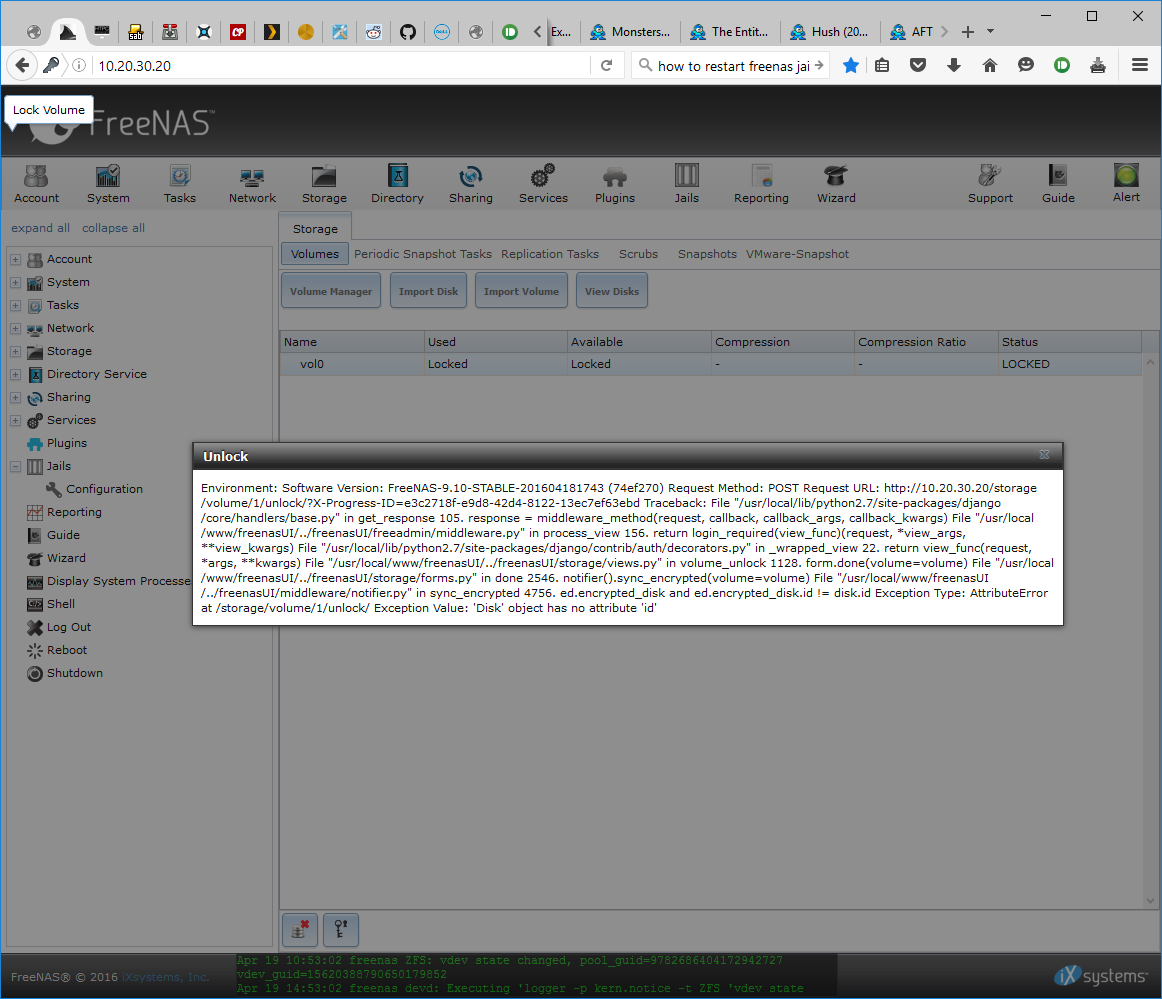
Task: Launch the Wizard from top toolbar
Action: [x=836, y=184]
